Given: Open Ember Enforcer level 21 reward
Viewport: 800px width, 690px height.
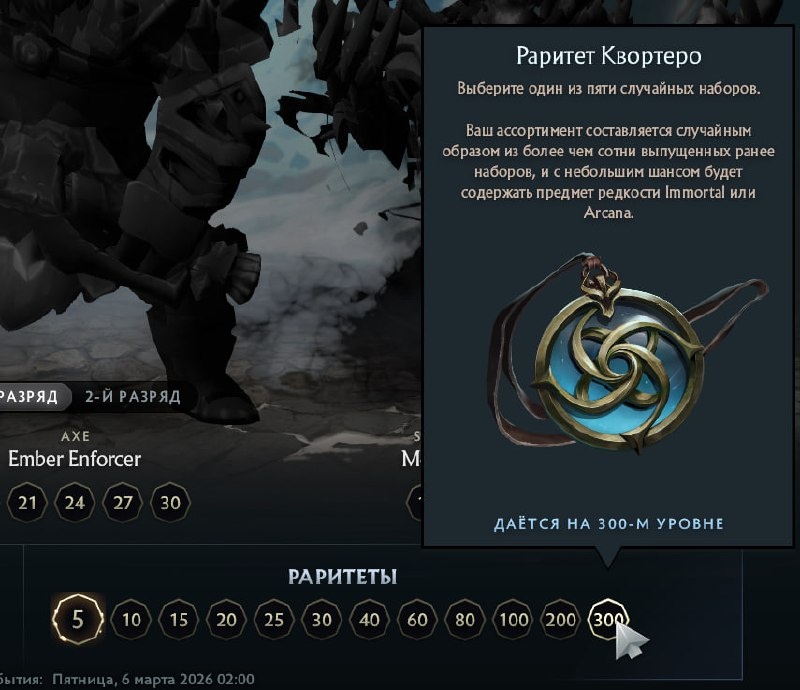Looking at the screenshot, I should (x=27, y=503).
